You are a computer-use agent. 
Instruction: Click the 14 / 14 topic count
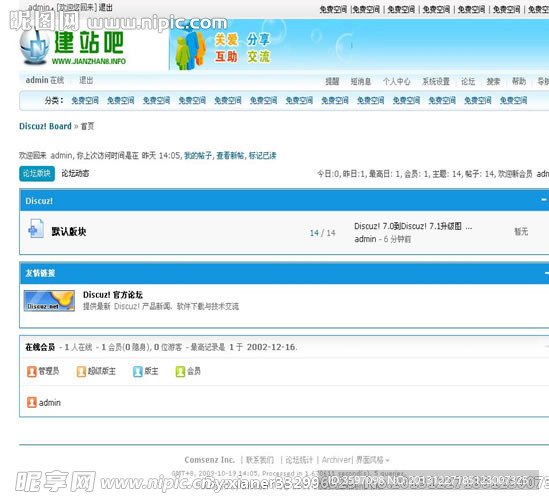(x=322, y=233)
